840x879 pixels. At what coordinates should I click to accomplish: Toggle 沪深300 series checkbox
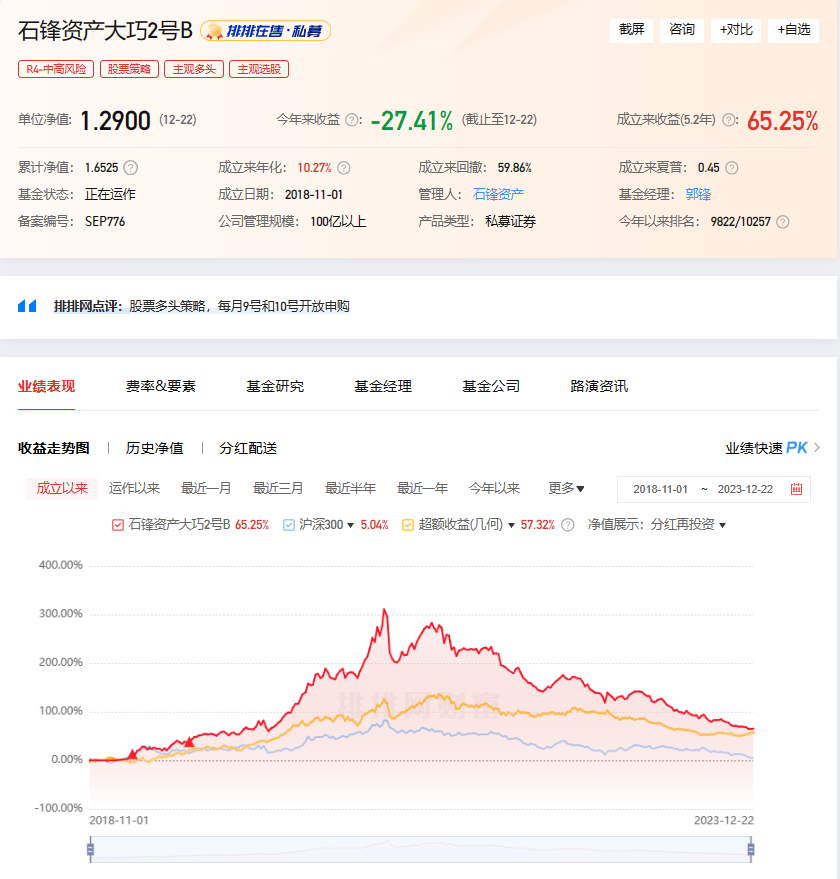289,525
